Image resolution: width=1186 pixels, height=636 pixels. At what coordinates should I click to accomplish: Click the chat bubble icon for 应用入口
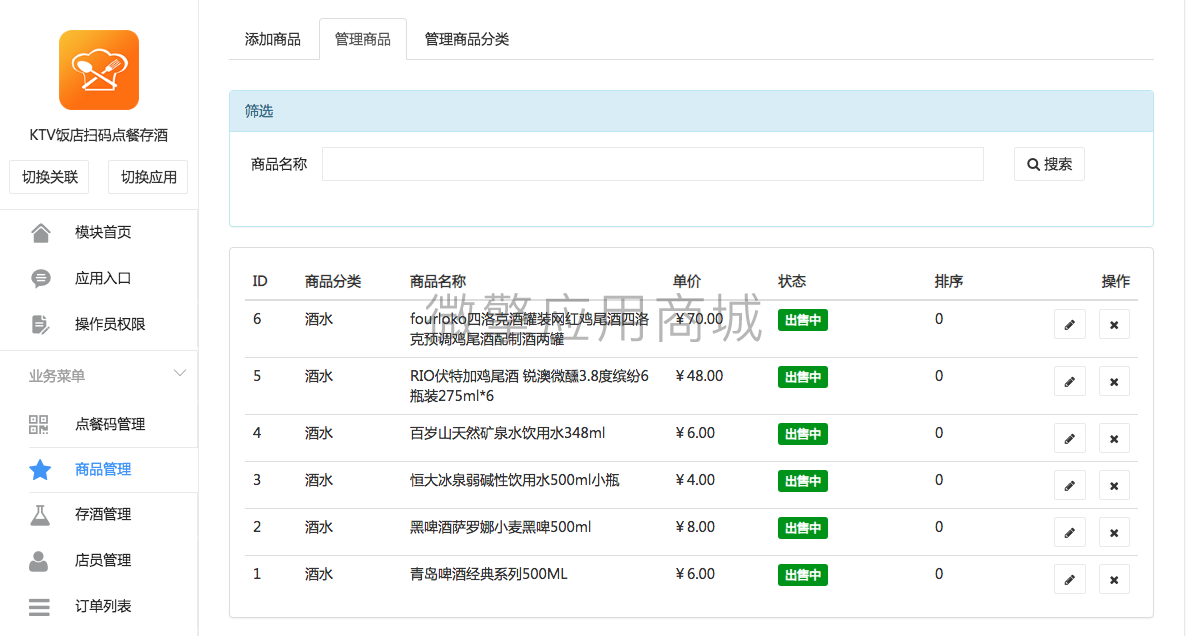(x=41, y=278)
